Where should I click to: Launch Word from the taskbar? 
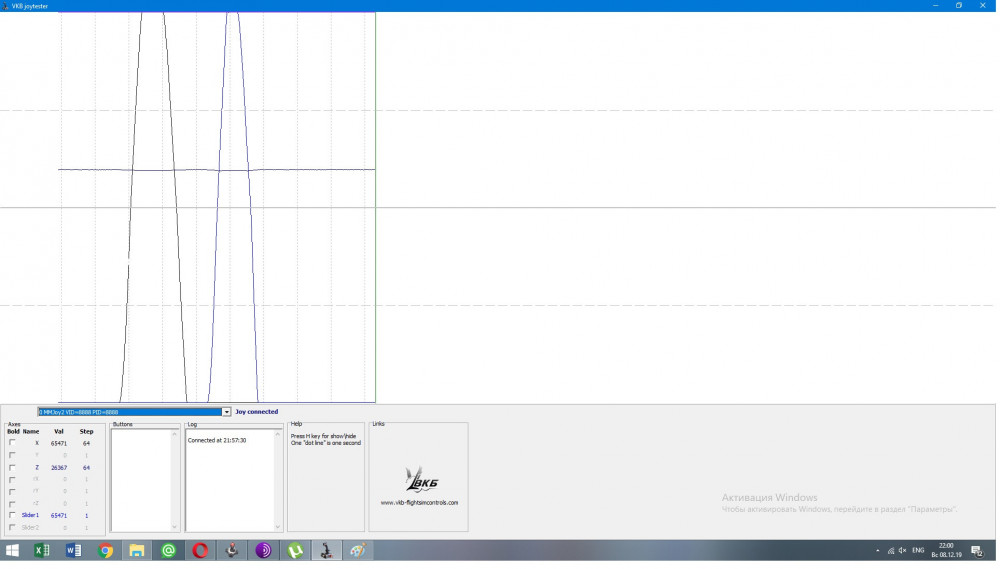[x=73, y=551]
